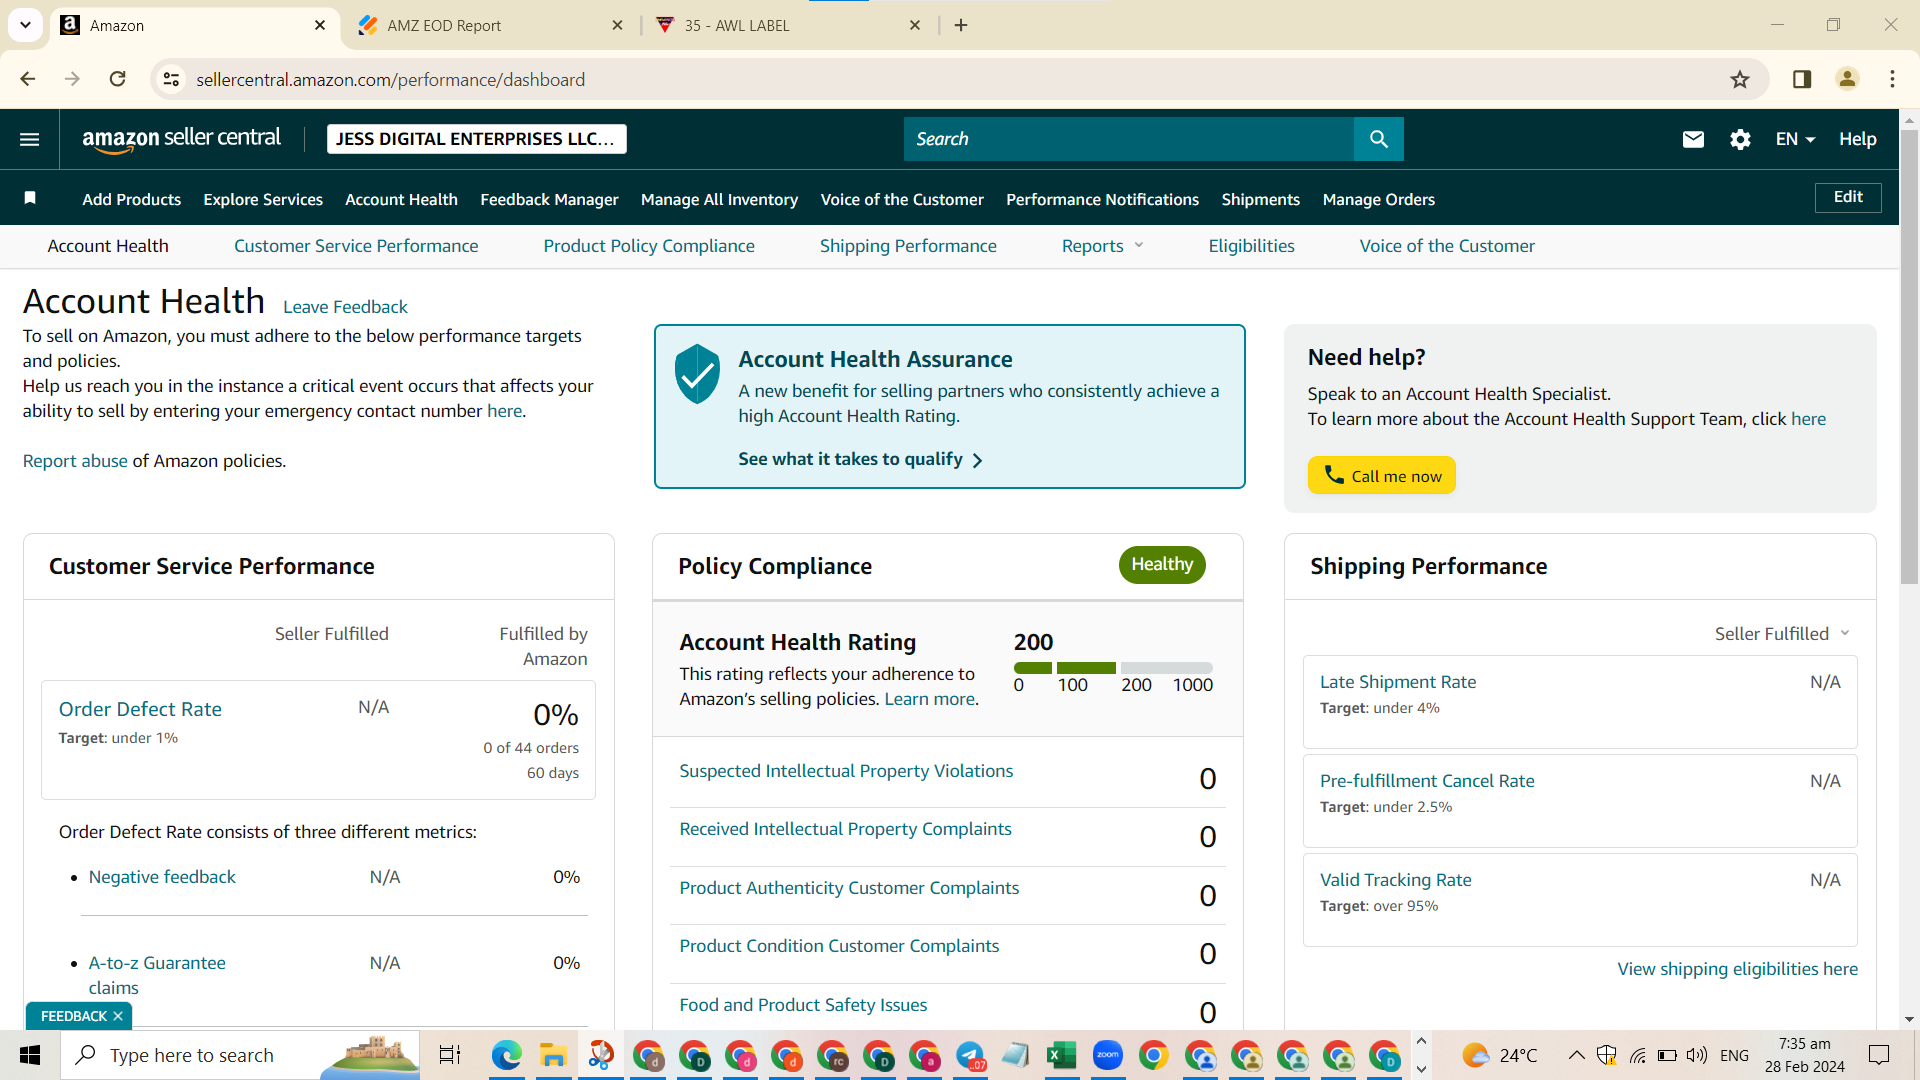The width and height of the screenshot is (1920, 1080).
Task: Open the Snipping Tool taskbar icon
Action: click(x=601, y=1055)
